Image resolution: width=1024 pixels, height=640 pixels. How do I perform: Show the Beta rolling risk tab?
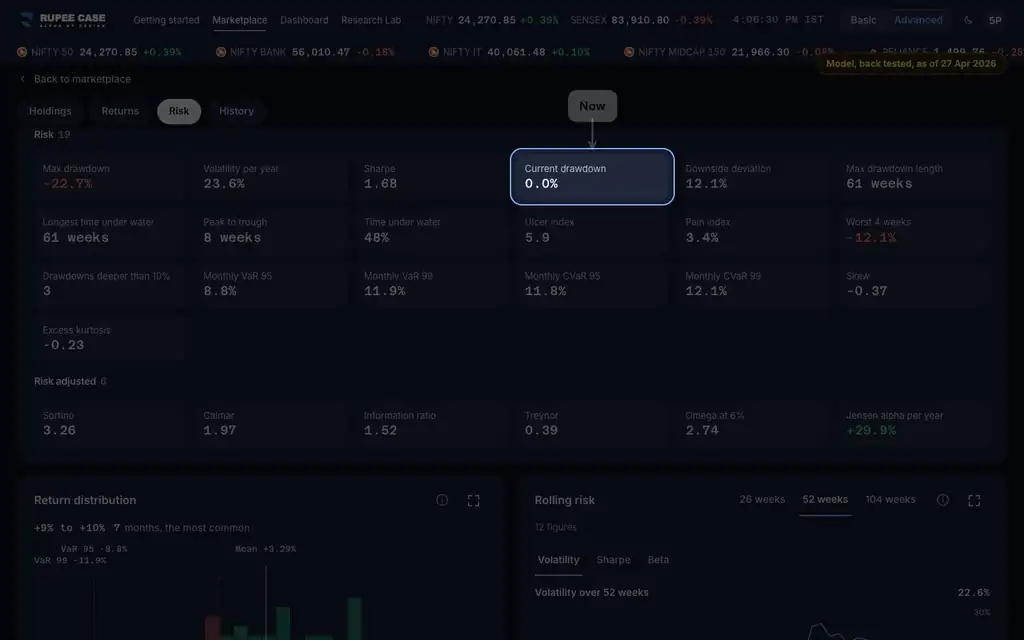point(658,560)
